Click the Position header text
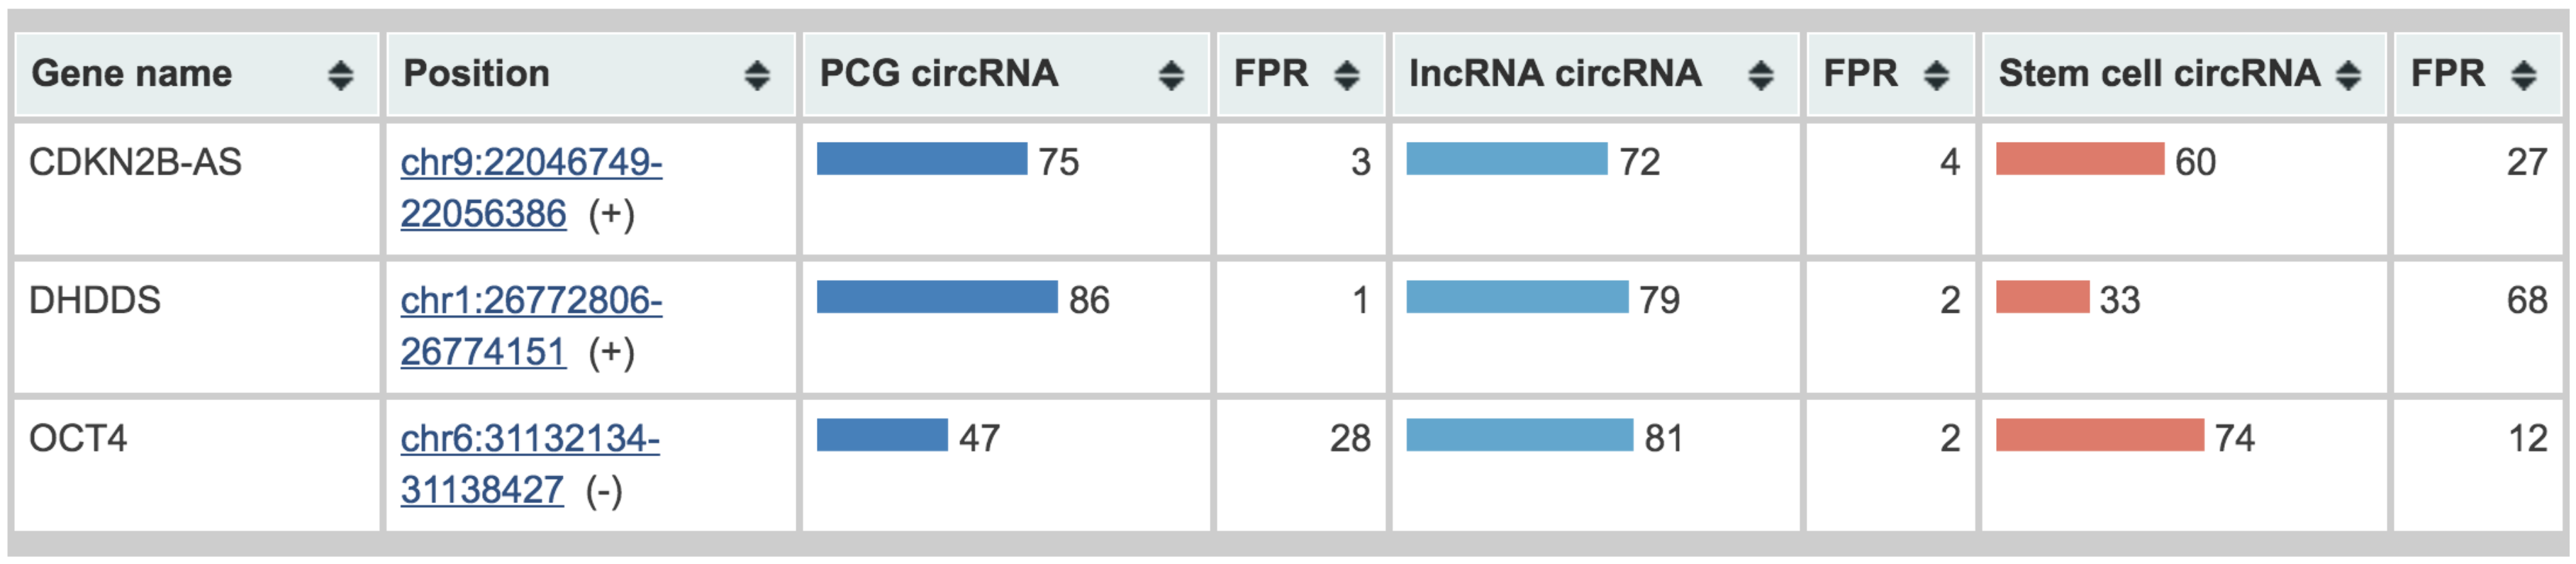The width and height of the screenshot is (2576, 564). (476, 74)
